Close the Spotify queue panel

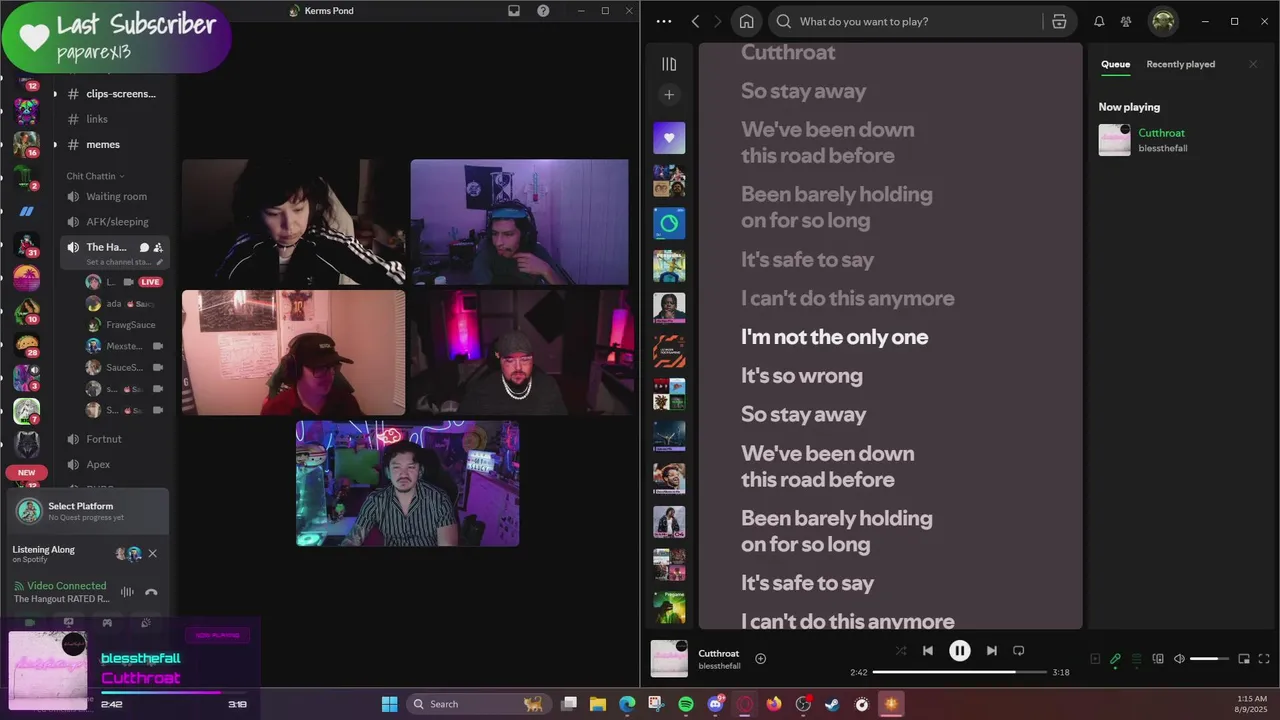[1253, 64]
